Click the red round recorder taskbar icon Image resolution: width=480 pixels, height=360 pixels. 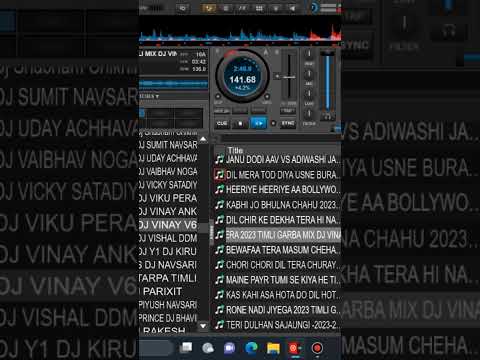[x=317, y=348]
